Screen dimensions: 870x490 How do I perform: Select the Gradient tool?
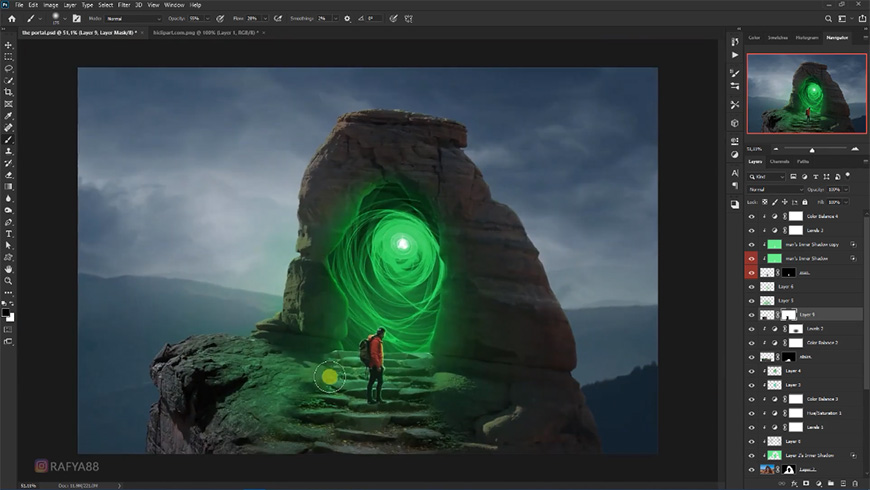pyautogui.click(x=8, y=186)
